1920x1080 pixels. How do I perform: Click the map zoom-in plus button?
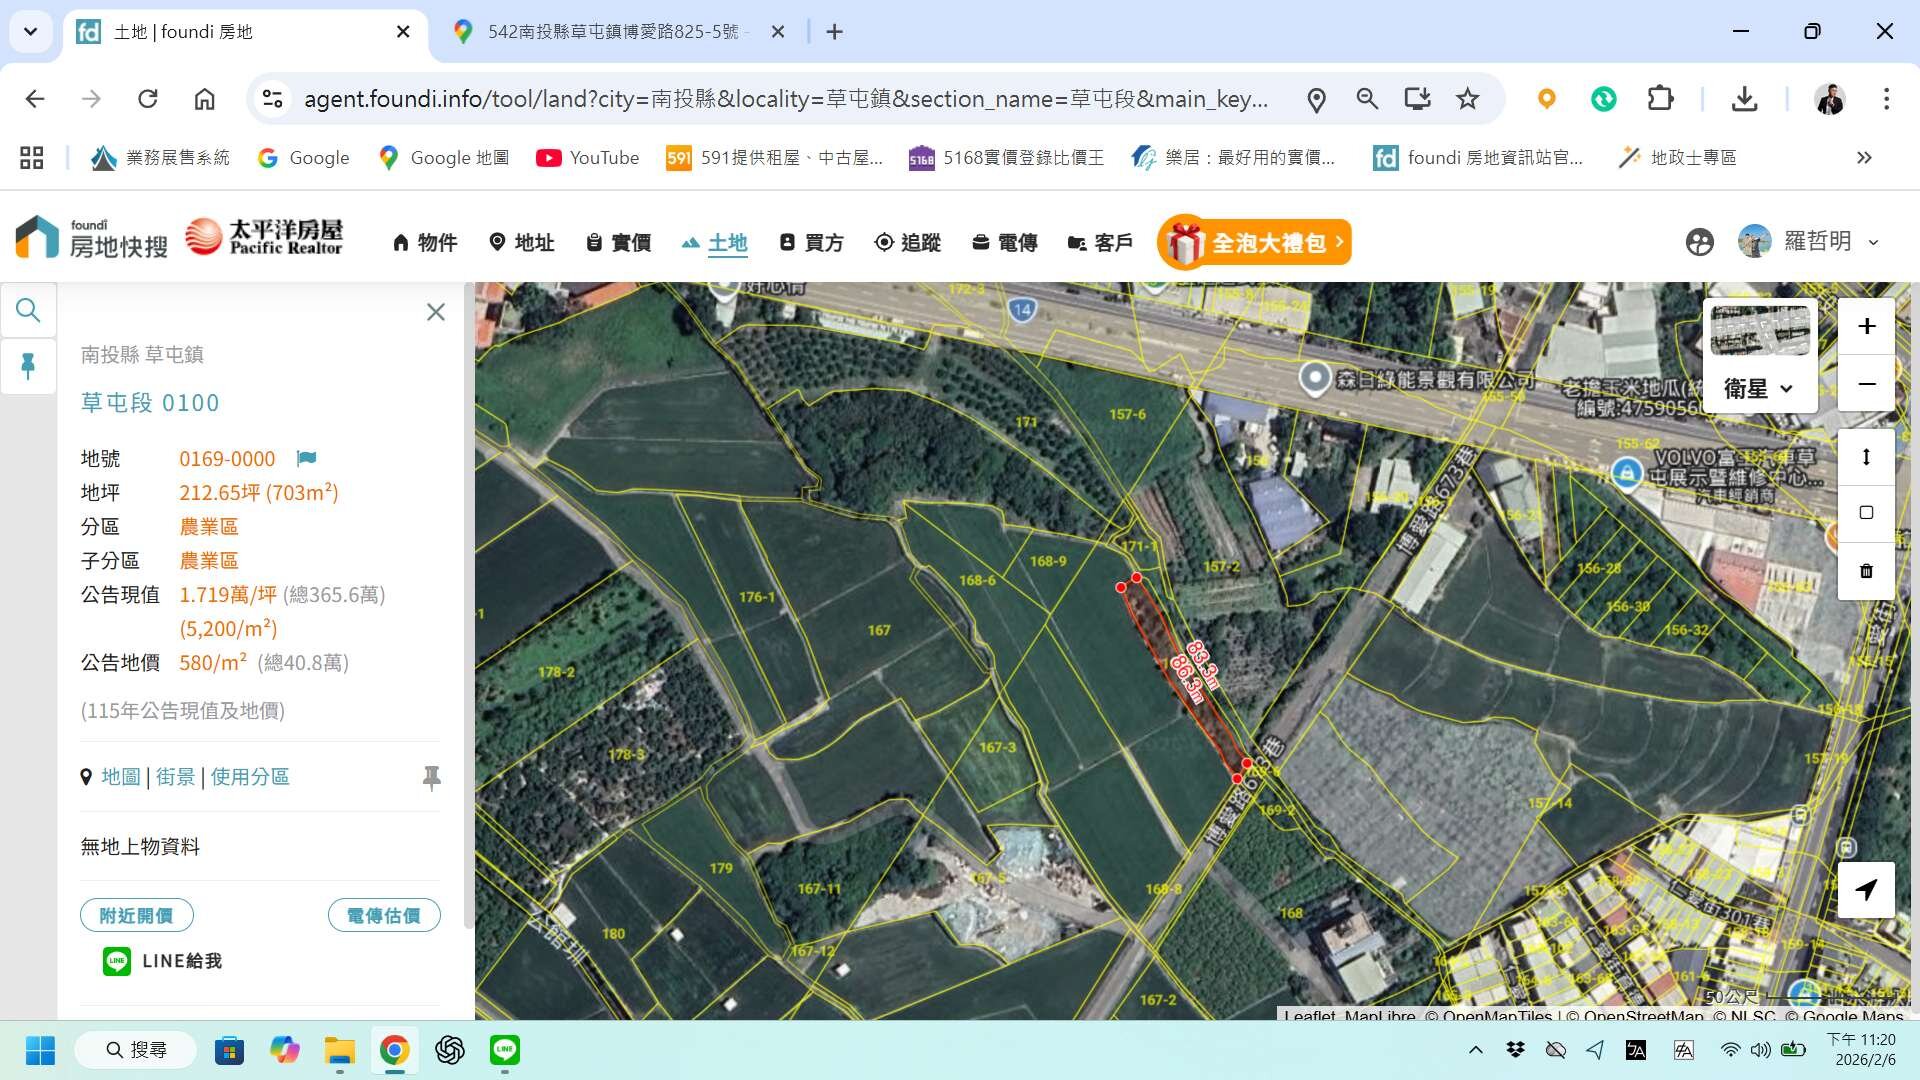click(1866, 327)
